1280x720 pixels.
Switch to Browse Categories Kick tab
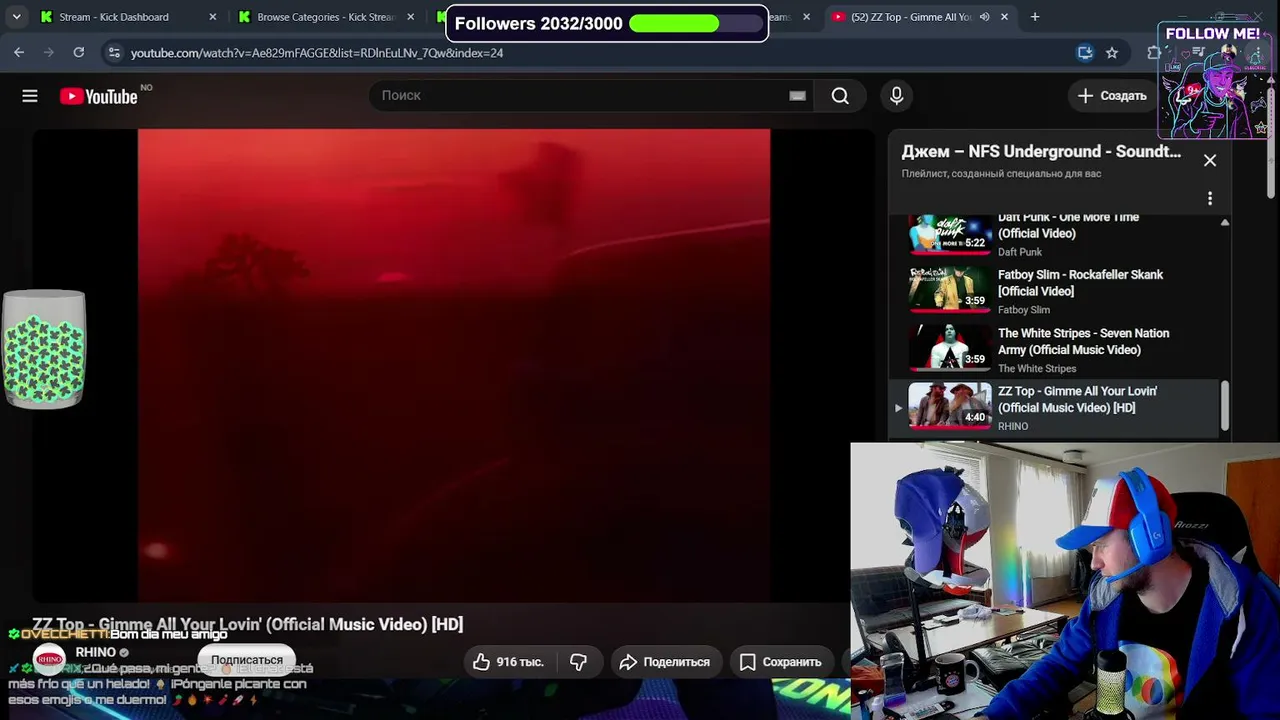[326, 16]
